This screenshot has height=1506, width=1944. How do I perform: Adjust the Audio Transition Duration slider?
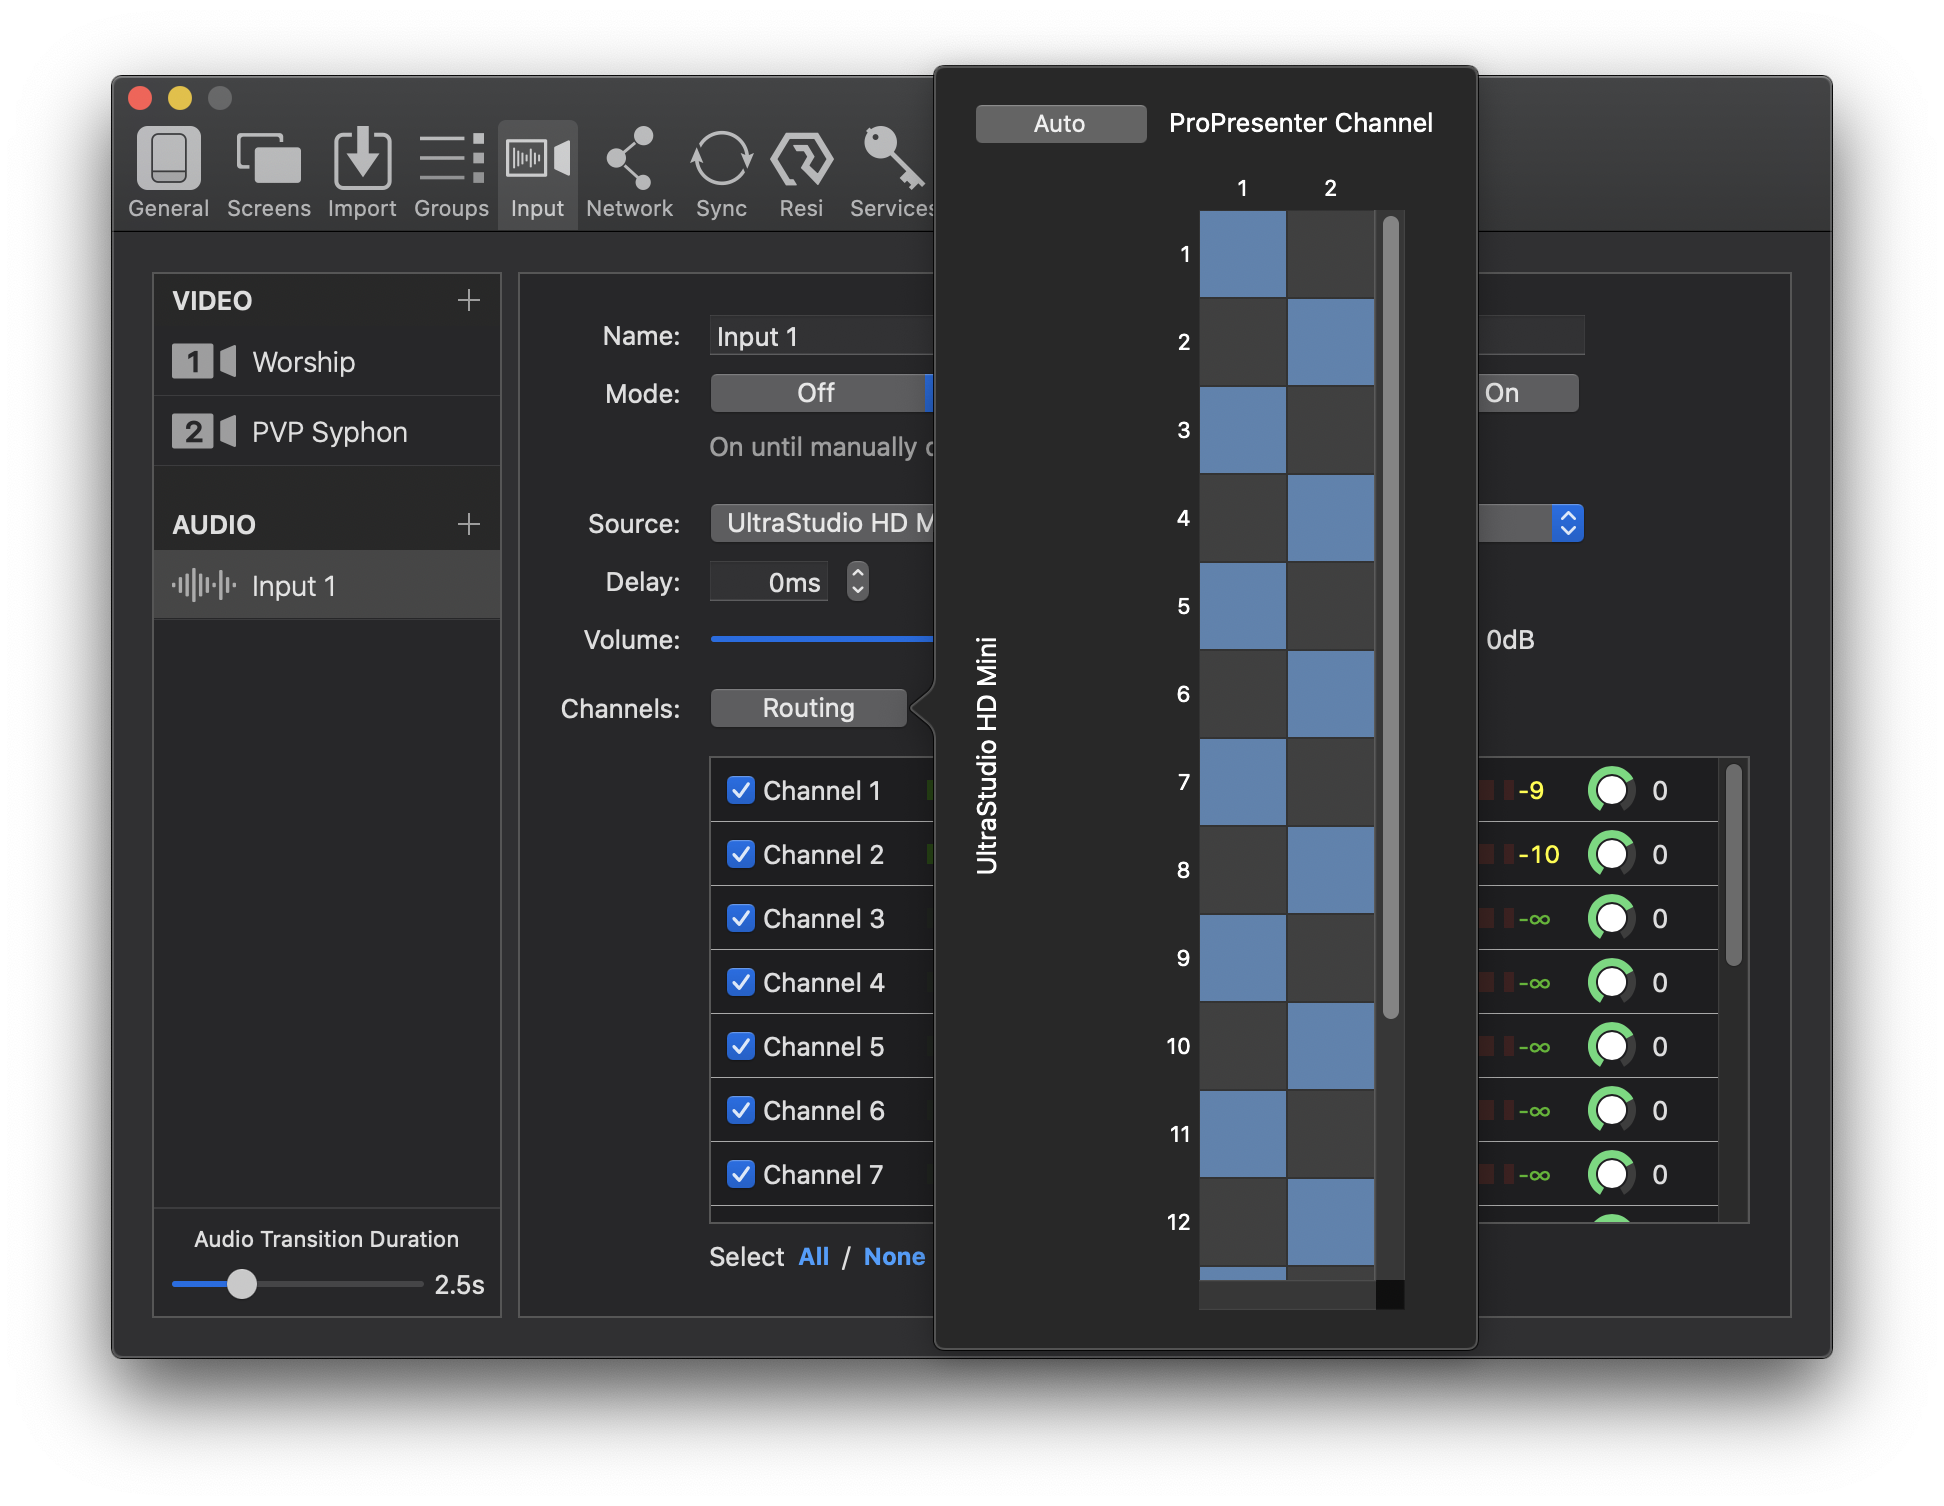[x=242, y=1284]
